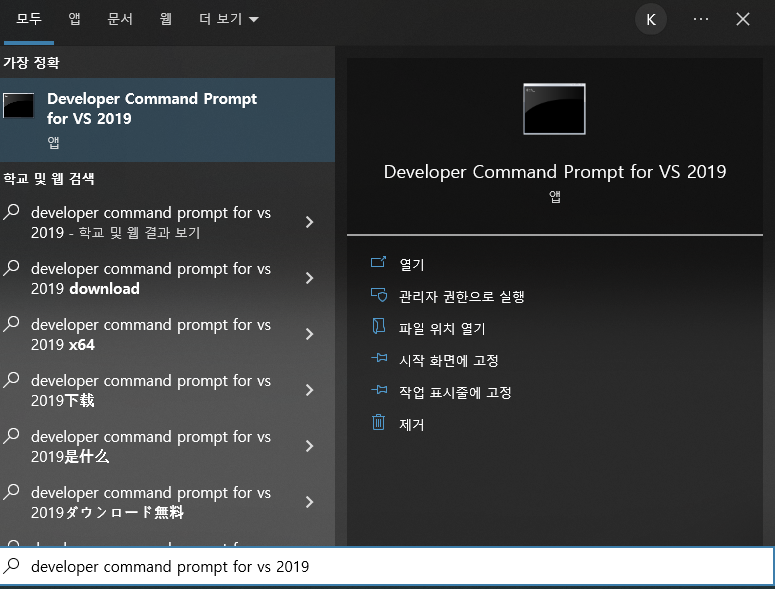
Task: Click the open file location icon
Action: click(x=379, y=326)
